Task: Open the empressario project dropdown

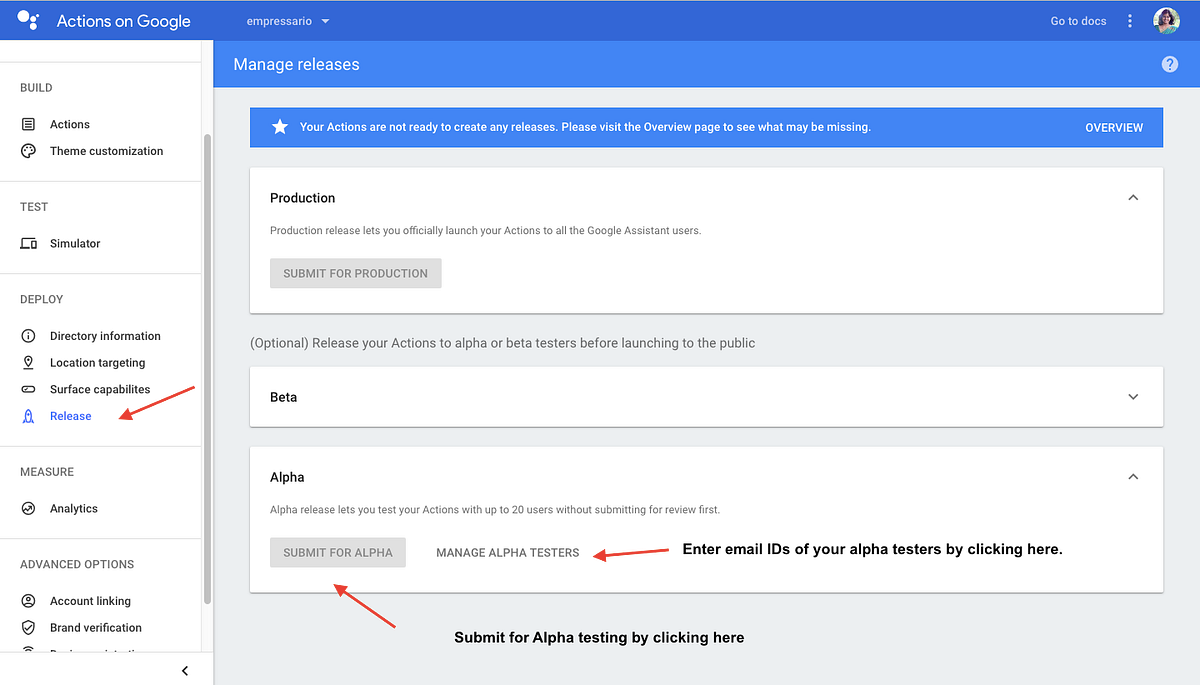Action: tap(288, 21)
